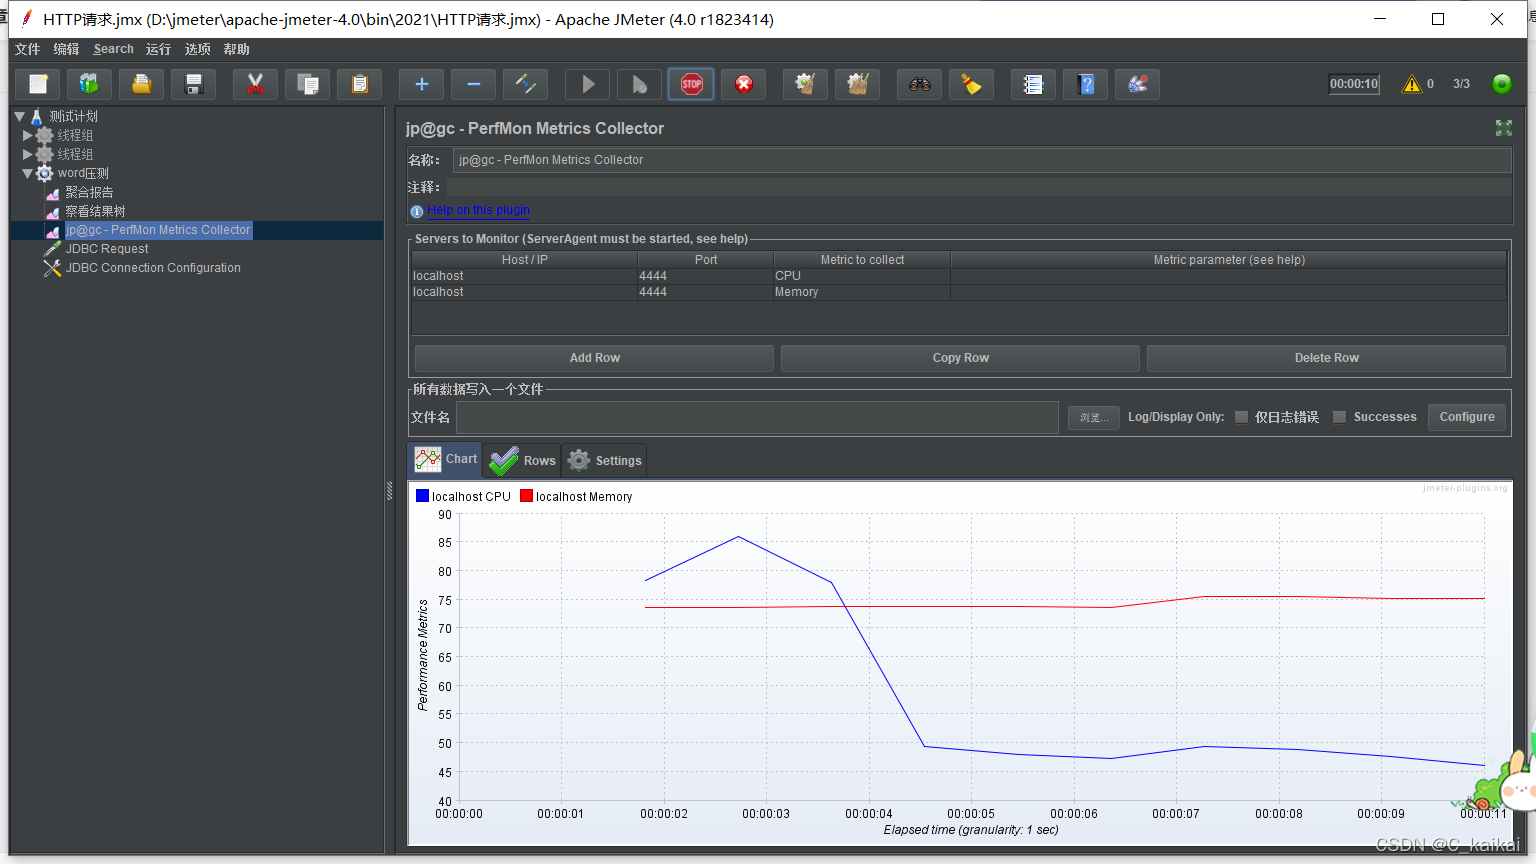Viewport: 1536px width, 864px height.
Task: Click the Plugins Manager icon
Action: 1137,84
